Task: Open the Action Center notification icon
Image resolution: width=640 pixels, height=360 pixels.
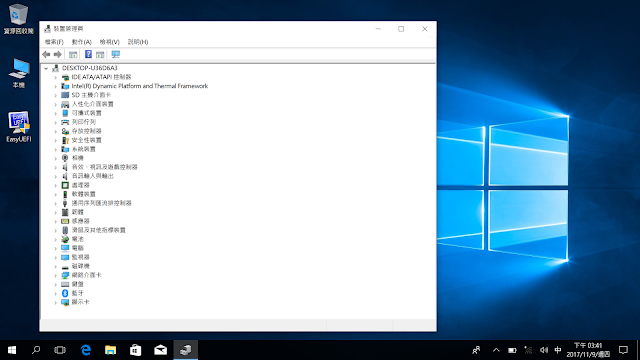Action: [623, 350]
